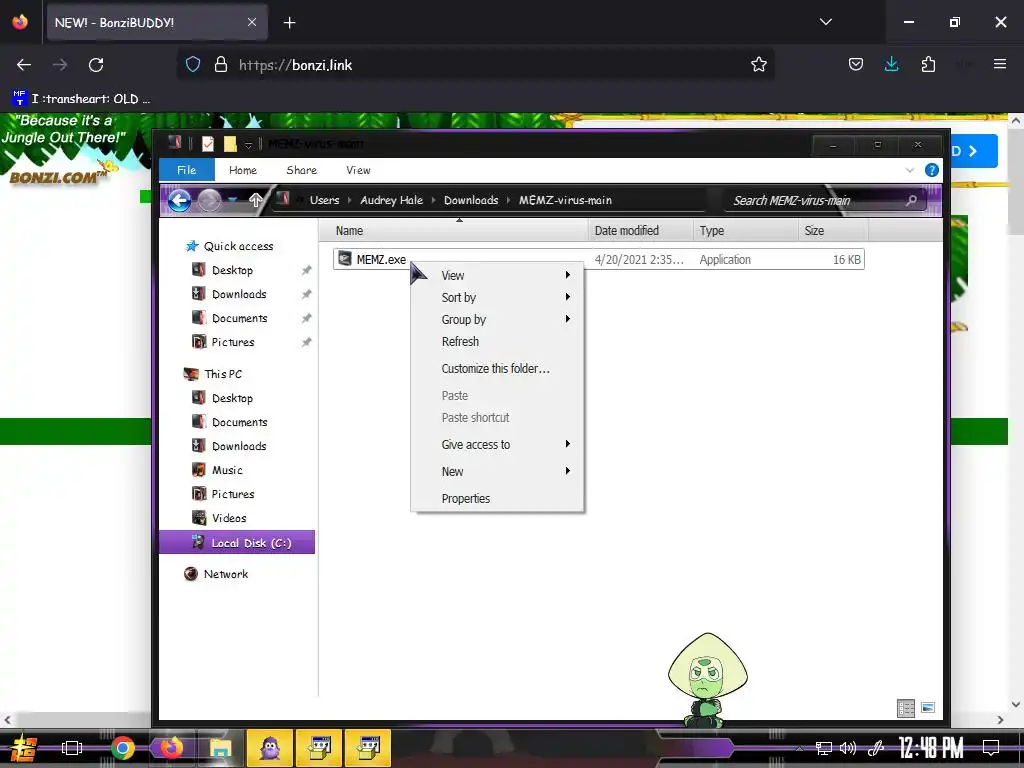List all tabs dropdown arrow

825,22
